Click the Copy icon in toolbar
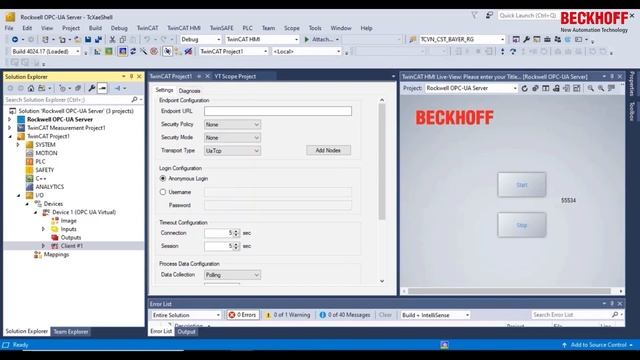 pos(122,40)
